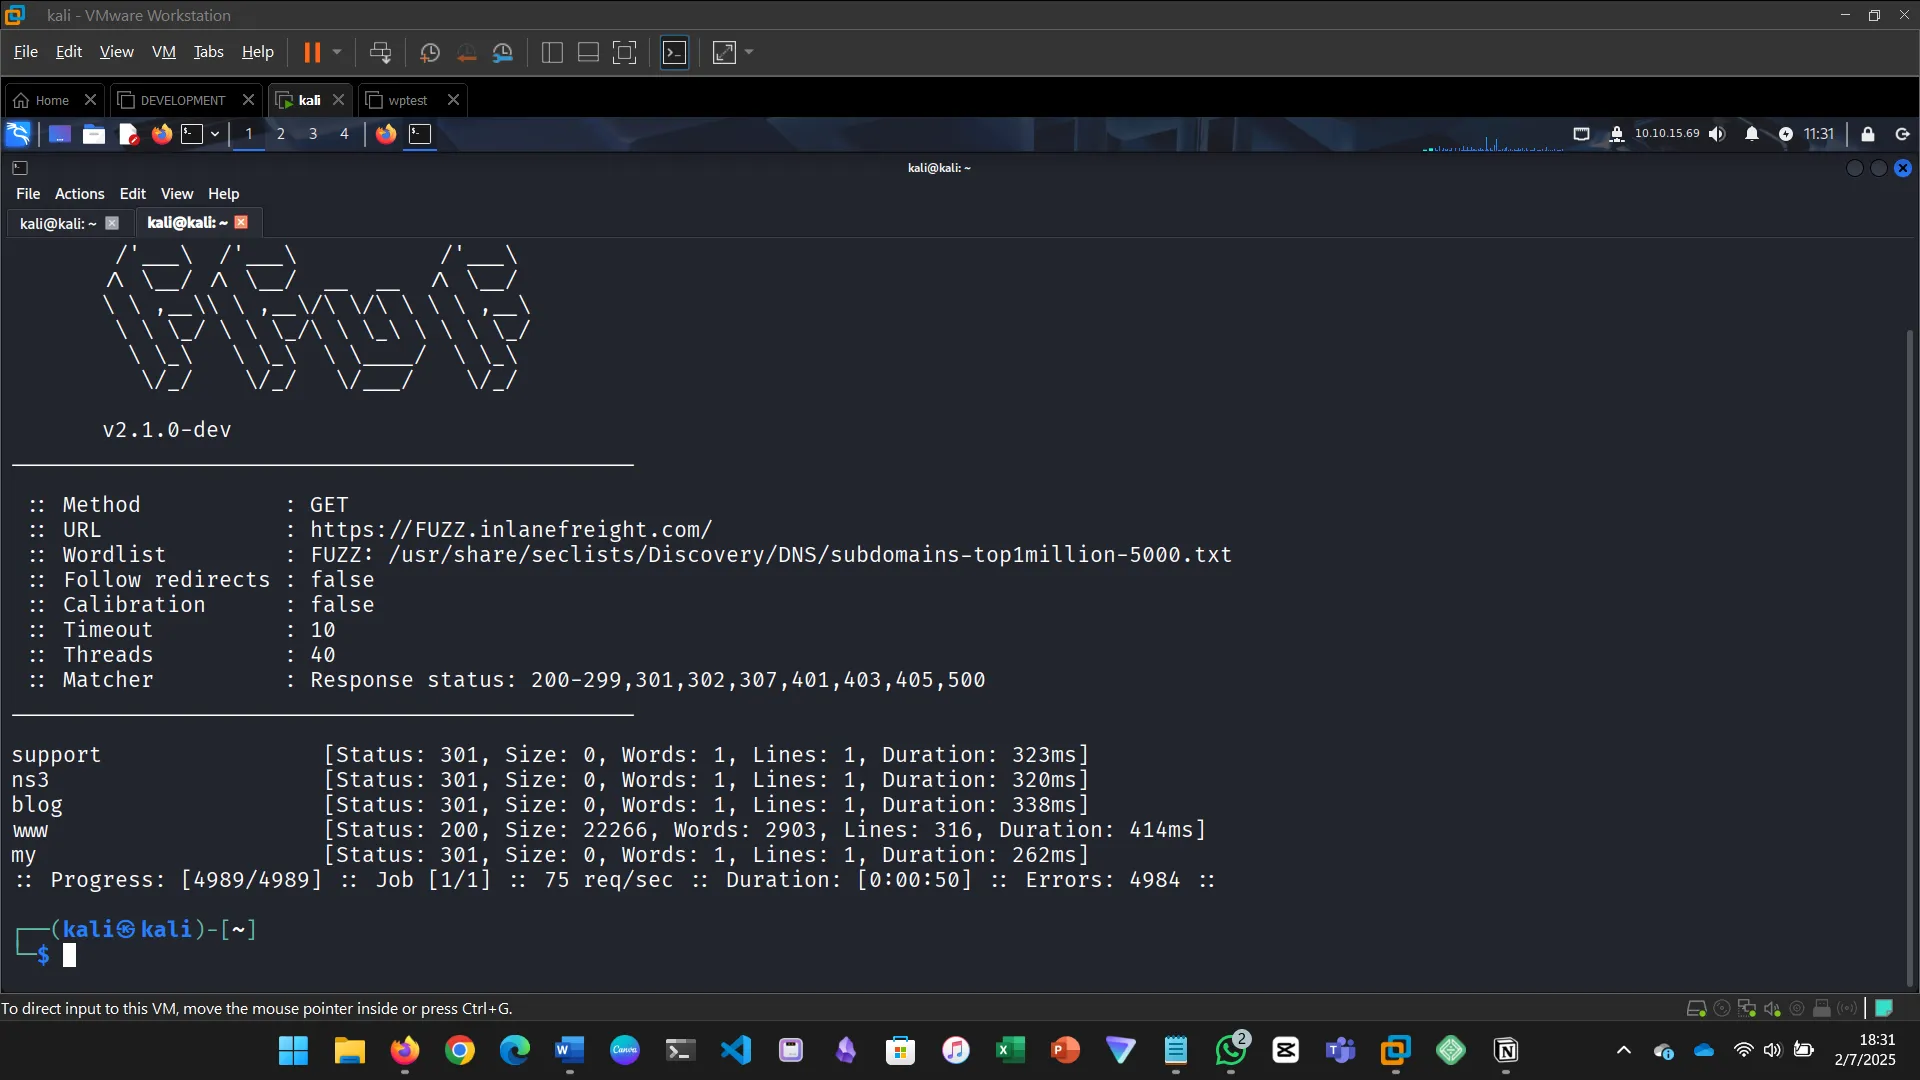Screen dimensions: 1920x1080
Task: Switch to the wptest VM tab
Action: [406, 100]
